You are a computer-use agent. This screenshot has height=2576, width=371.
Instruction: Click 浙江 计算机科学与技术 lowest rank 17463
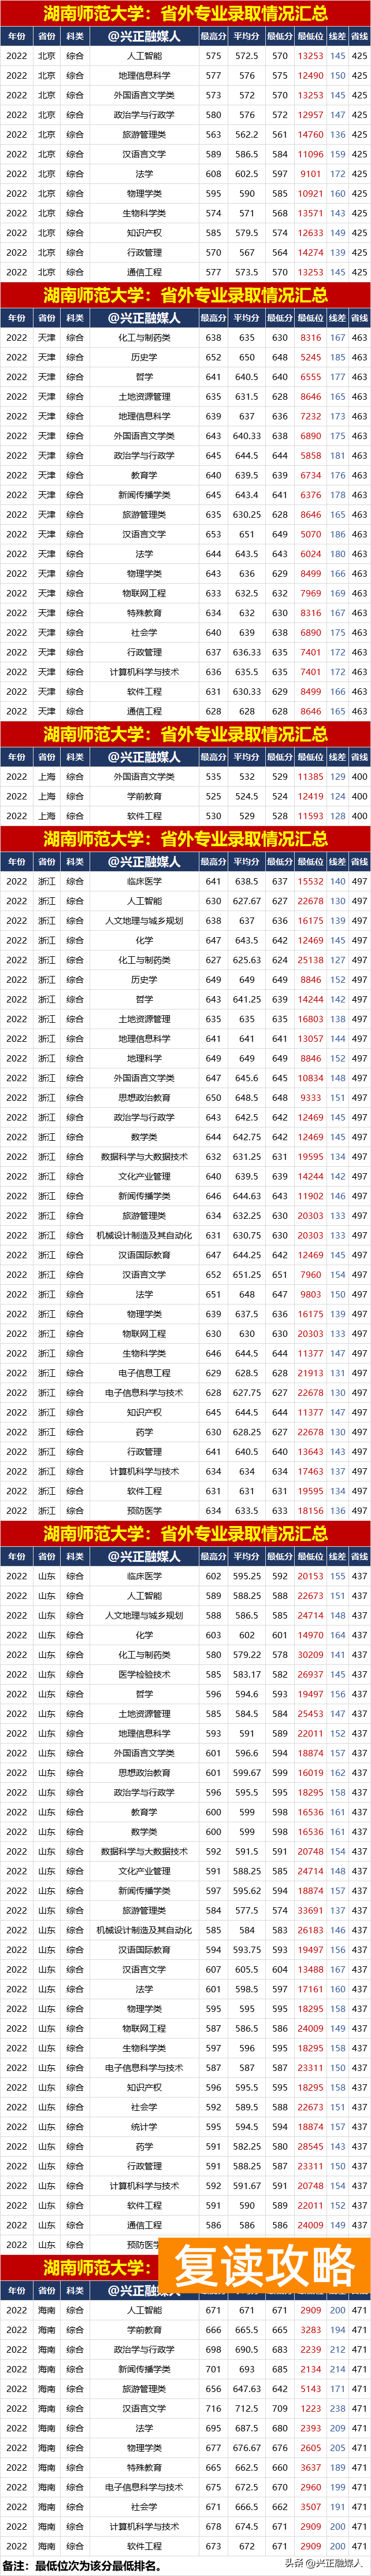click(x=311, y=1472)
